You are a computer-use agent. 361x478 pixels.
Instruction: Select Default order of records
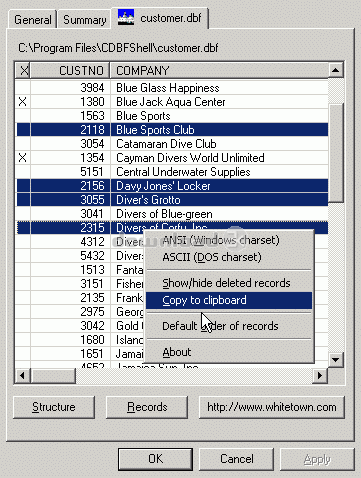pyautogui.click(x=229, y=326)
